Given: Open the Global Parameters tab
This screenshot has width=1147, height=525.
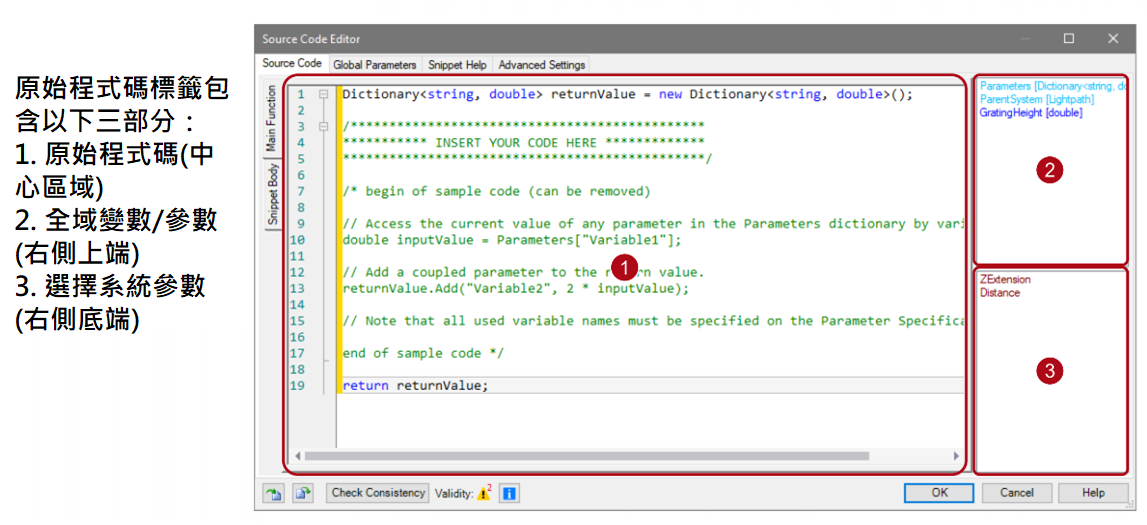Looking at the screenshot, I should [375, 65].
